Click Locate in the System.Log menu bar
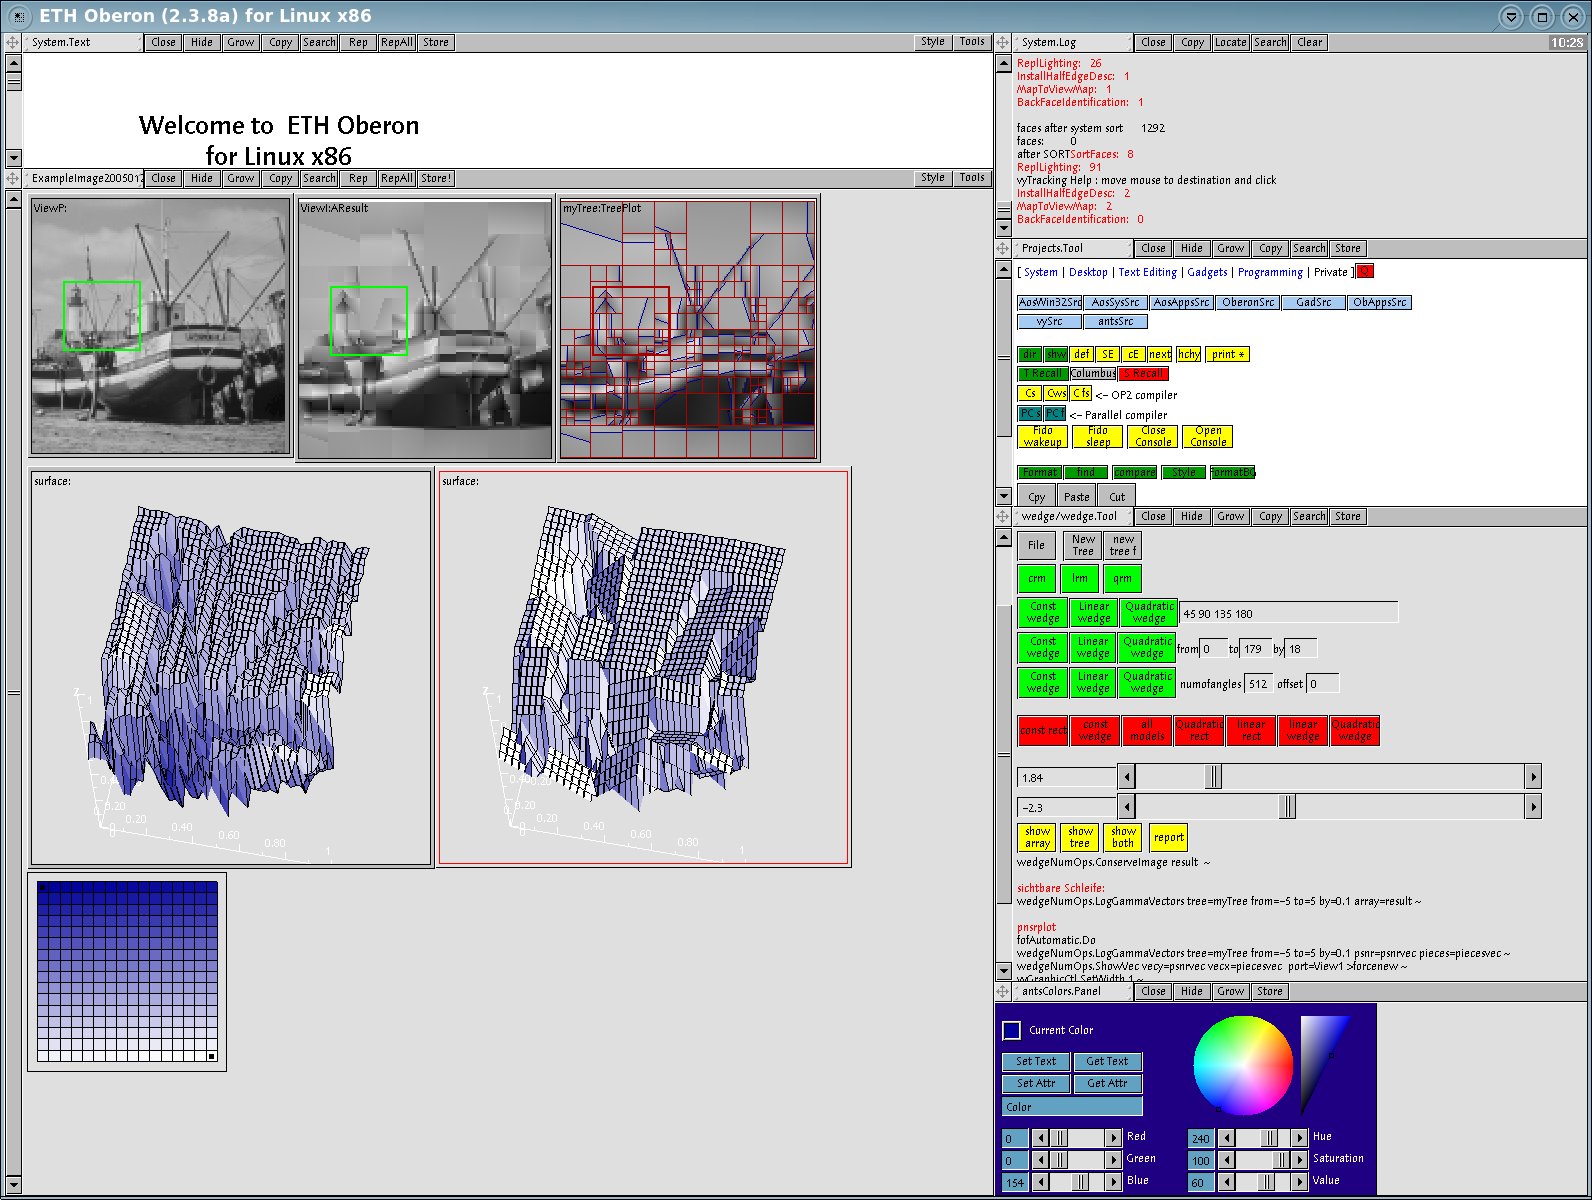1592x1200 pixels. pos(1231,42)
